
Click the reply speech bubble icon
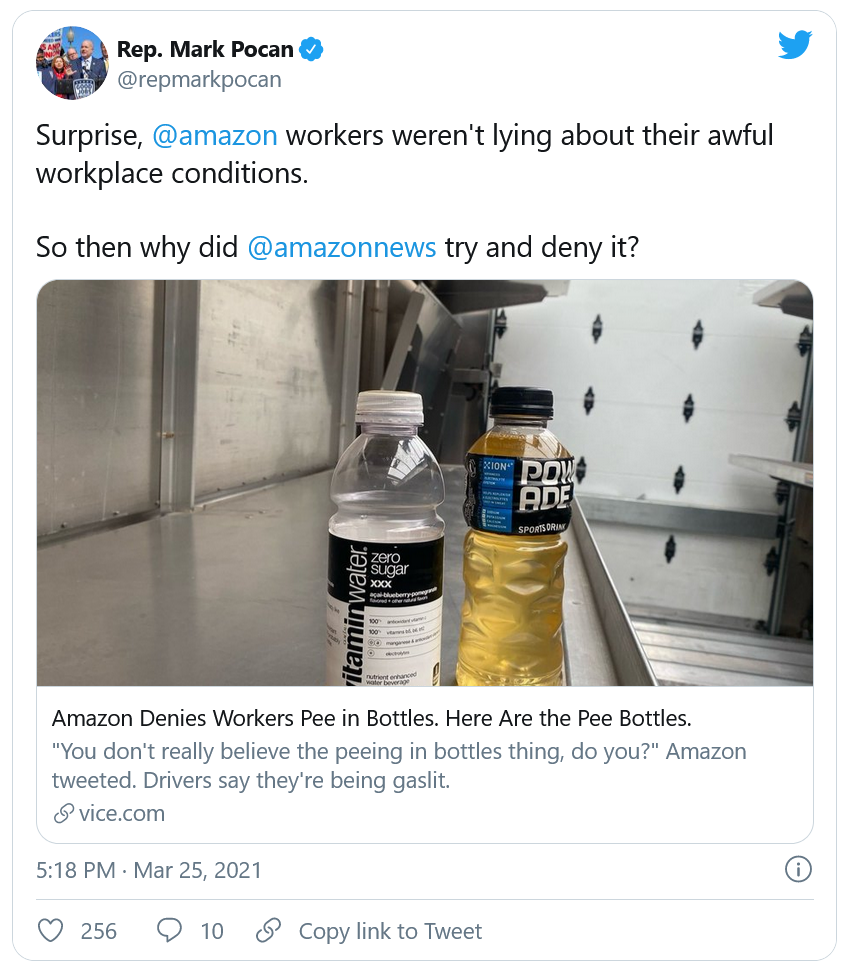[170, 931]
